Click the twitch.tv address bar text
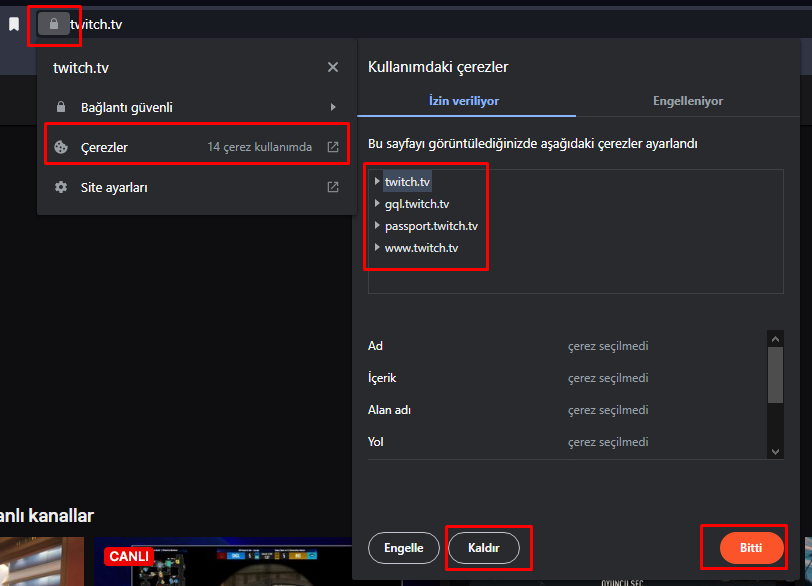 pos(96,24)
